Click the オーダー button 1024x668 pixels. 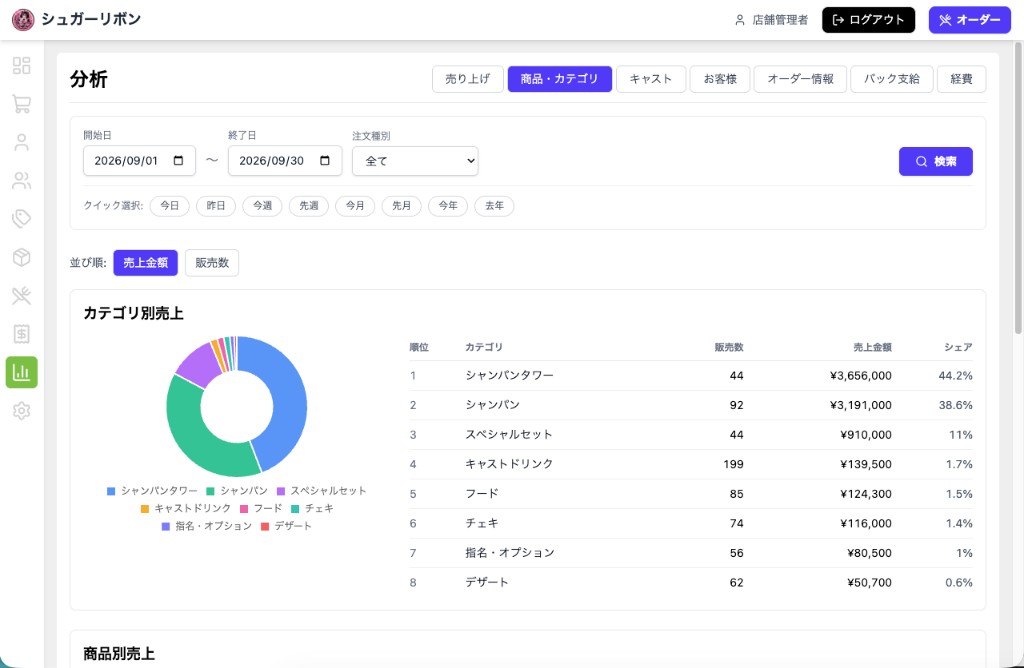970,20
